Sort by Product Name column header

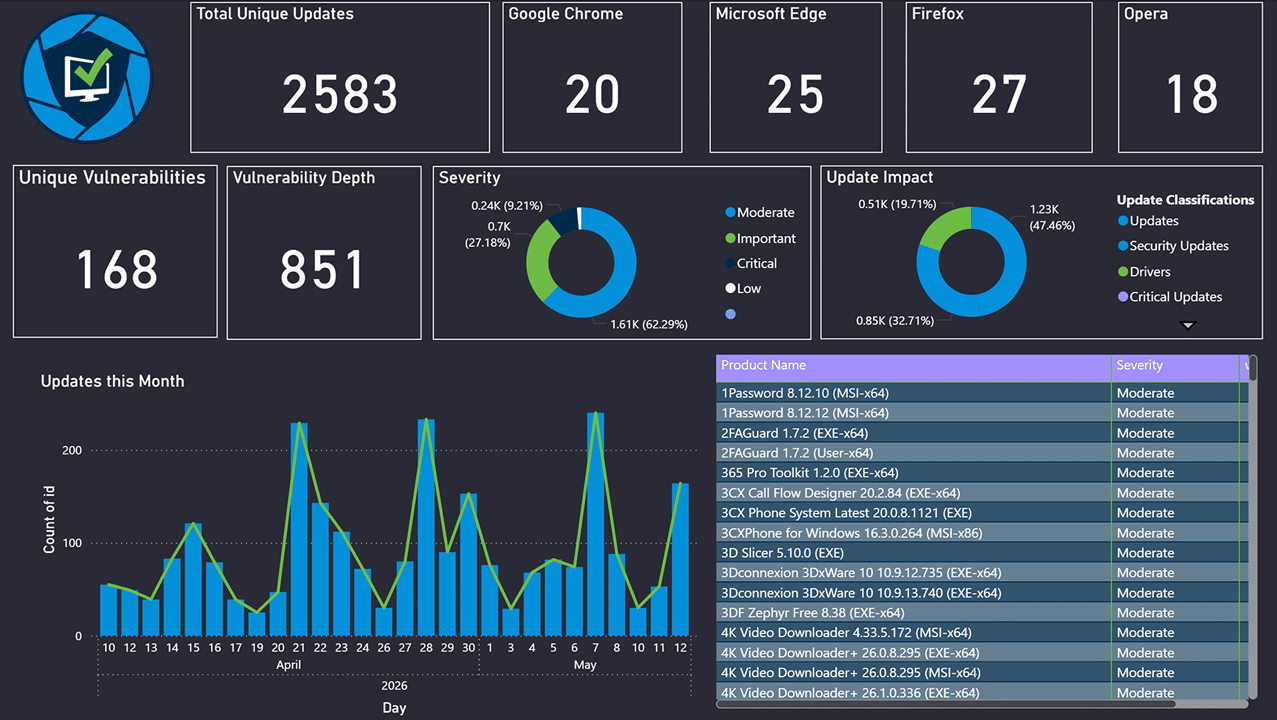pyautogui.click(x=913, y=366)
